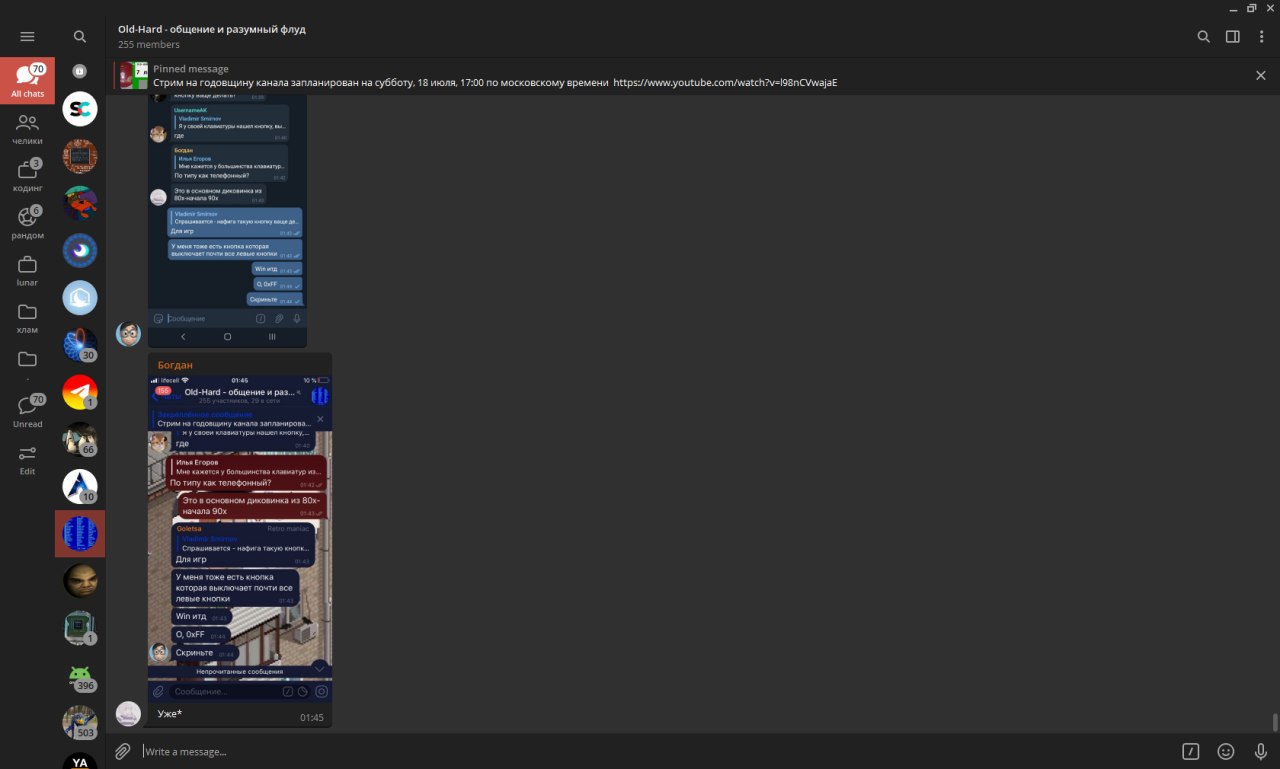This screenshot has width=1280, height=769.
Task: Open the Android robot chat with 396 unread
Action: tap(80, 675)
